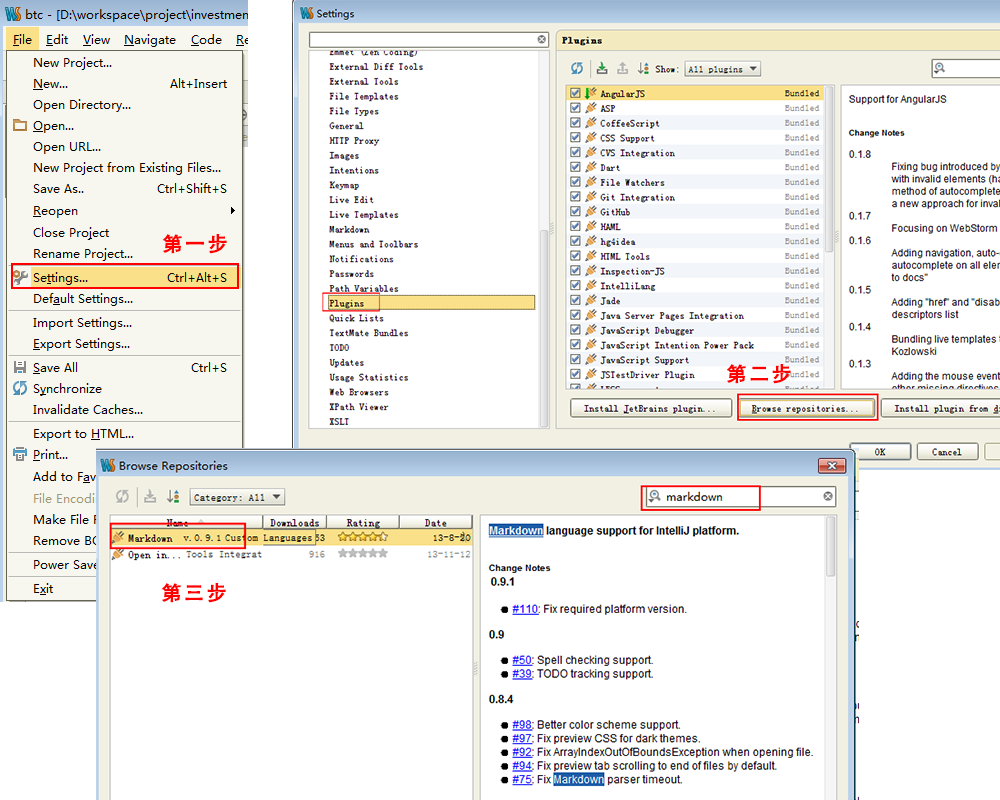Click the search magnifier icon in markdown field
1000x800 pixels.
pos(654,496)
